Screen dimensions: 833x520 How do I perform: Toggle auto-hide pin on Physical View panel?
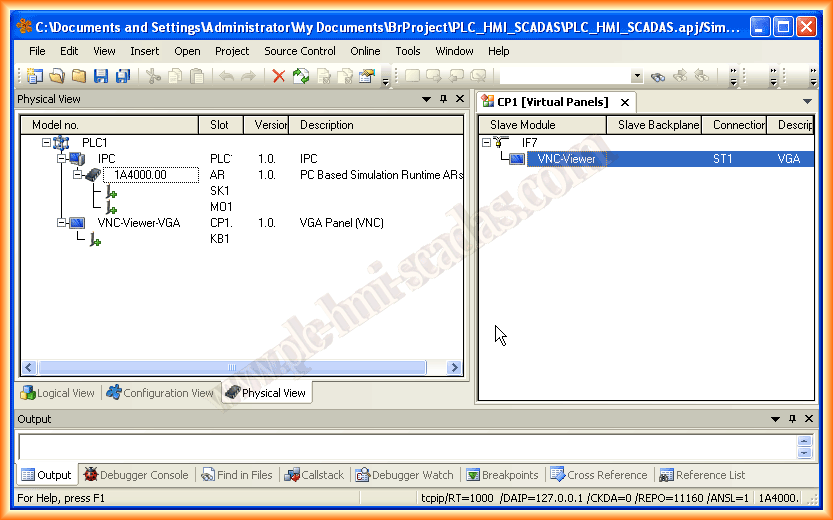443,99
